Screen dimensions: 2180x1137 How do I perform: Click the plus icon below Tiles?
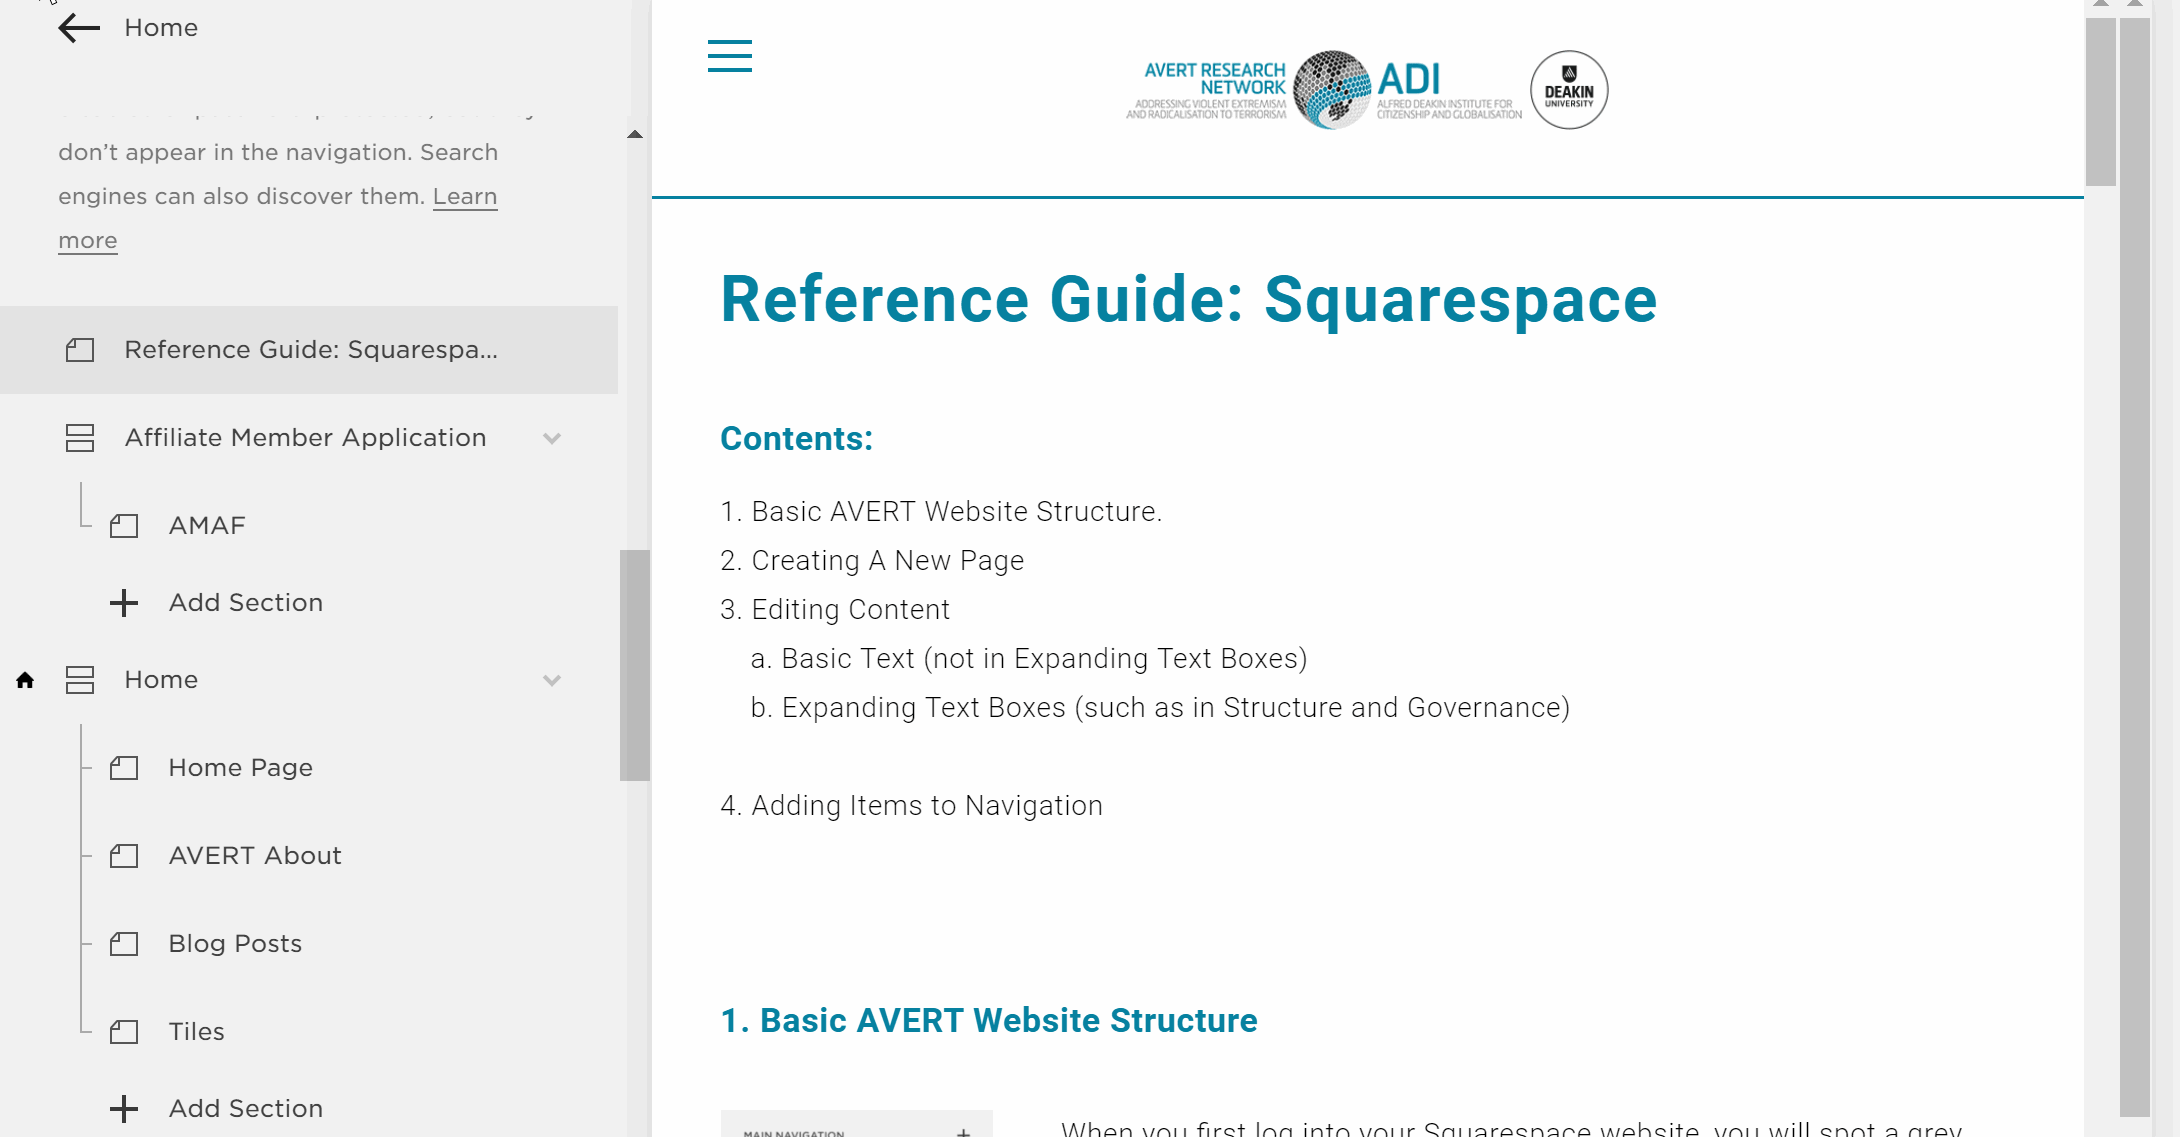pyautogui.click(x=124, y=1109)
